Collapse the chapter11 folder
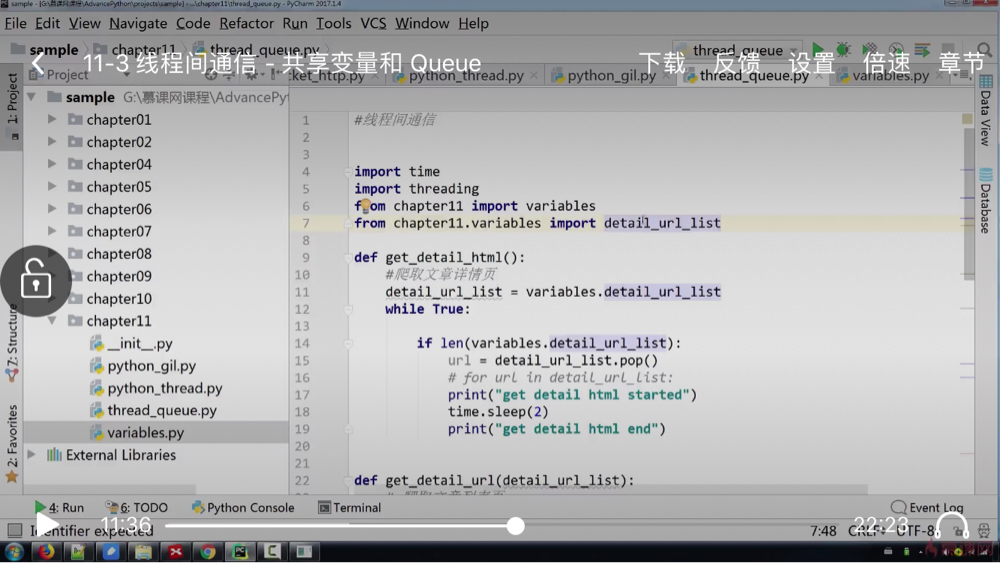The image size is (1000, 563). [52, 321]
